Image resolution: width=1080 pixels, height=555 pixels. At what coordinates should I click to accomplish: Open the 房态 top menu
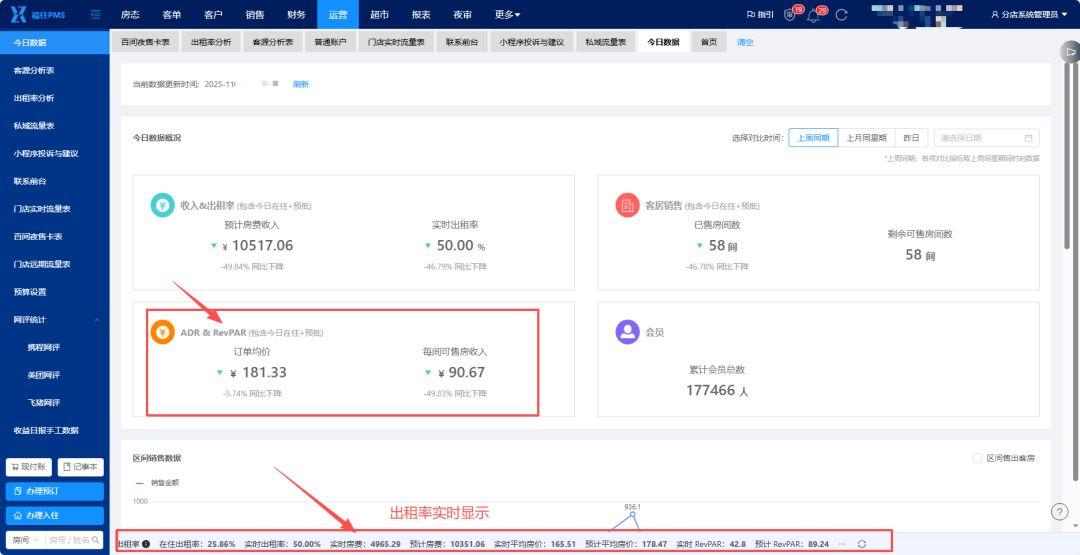click(130, 14)
